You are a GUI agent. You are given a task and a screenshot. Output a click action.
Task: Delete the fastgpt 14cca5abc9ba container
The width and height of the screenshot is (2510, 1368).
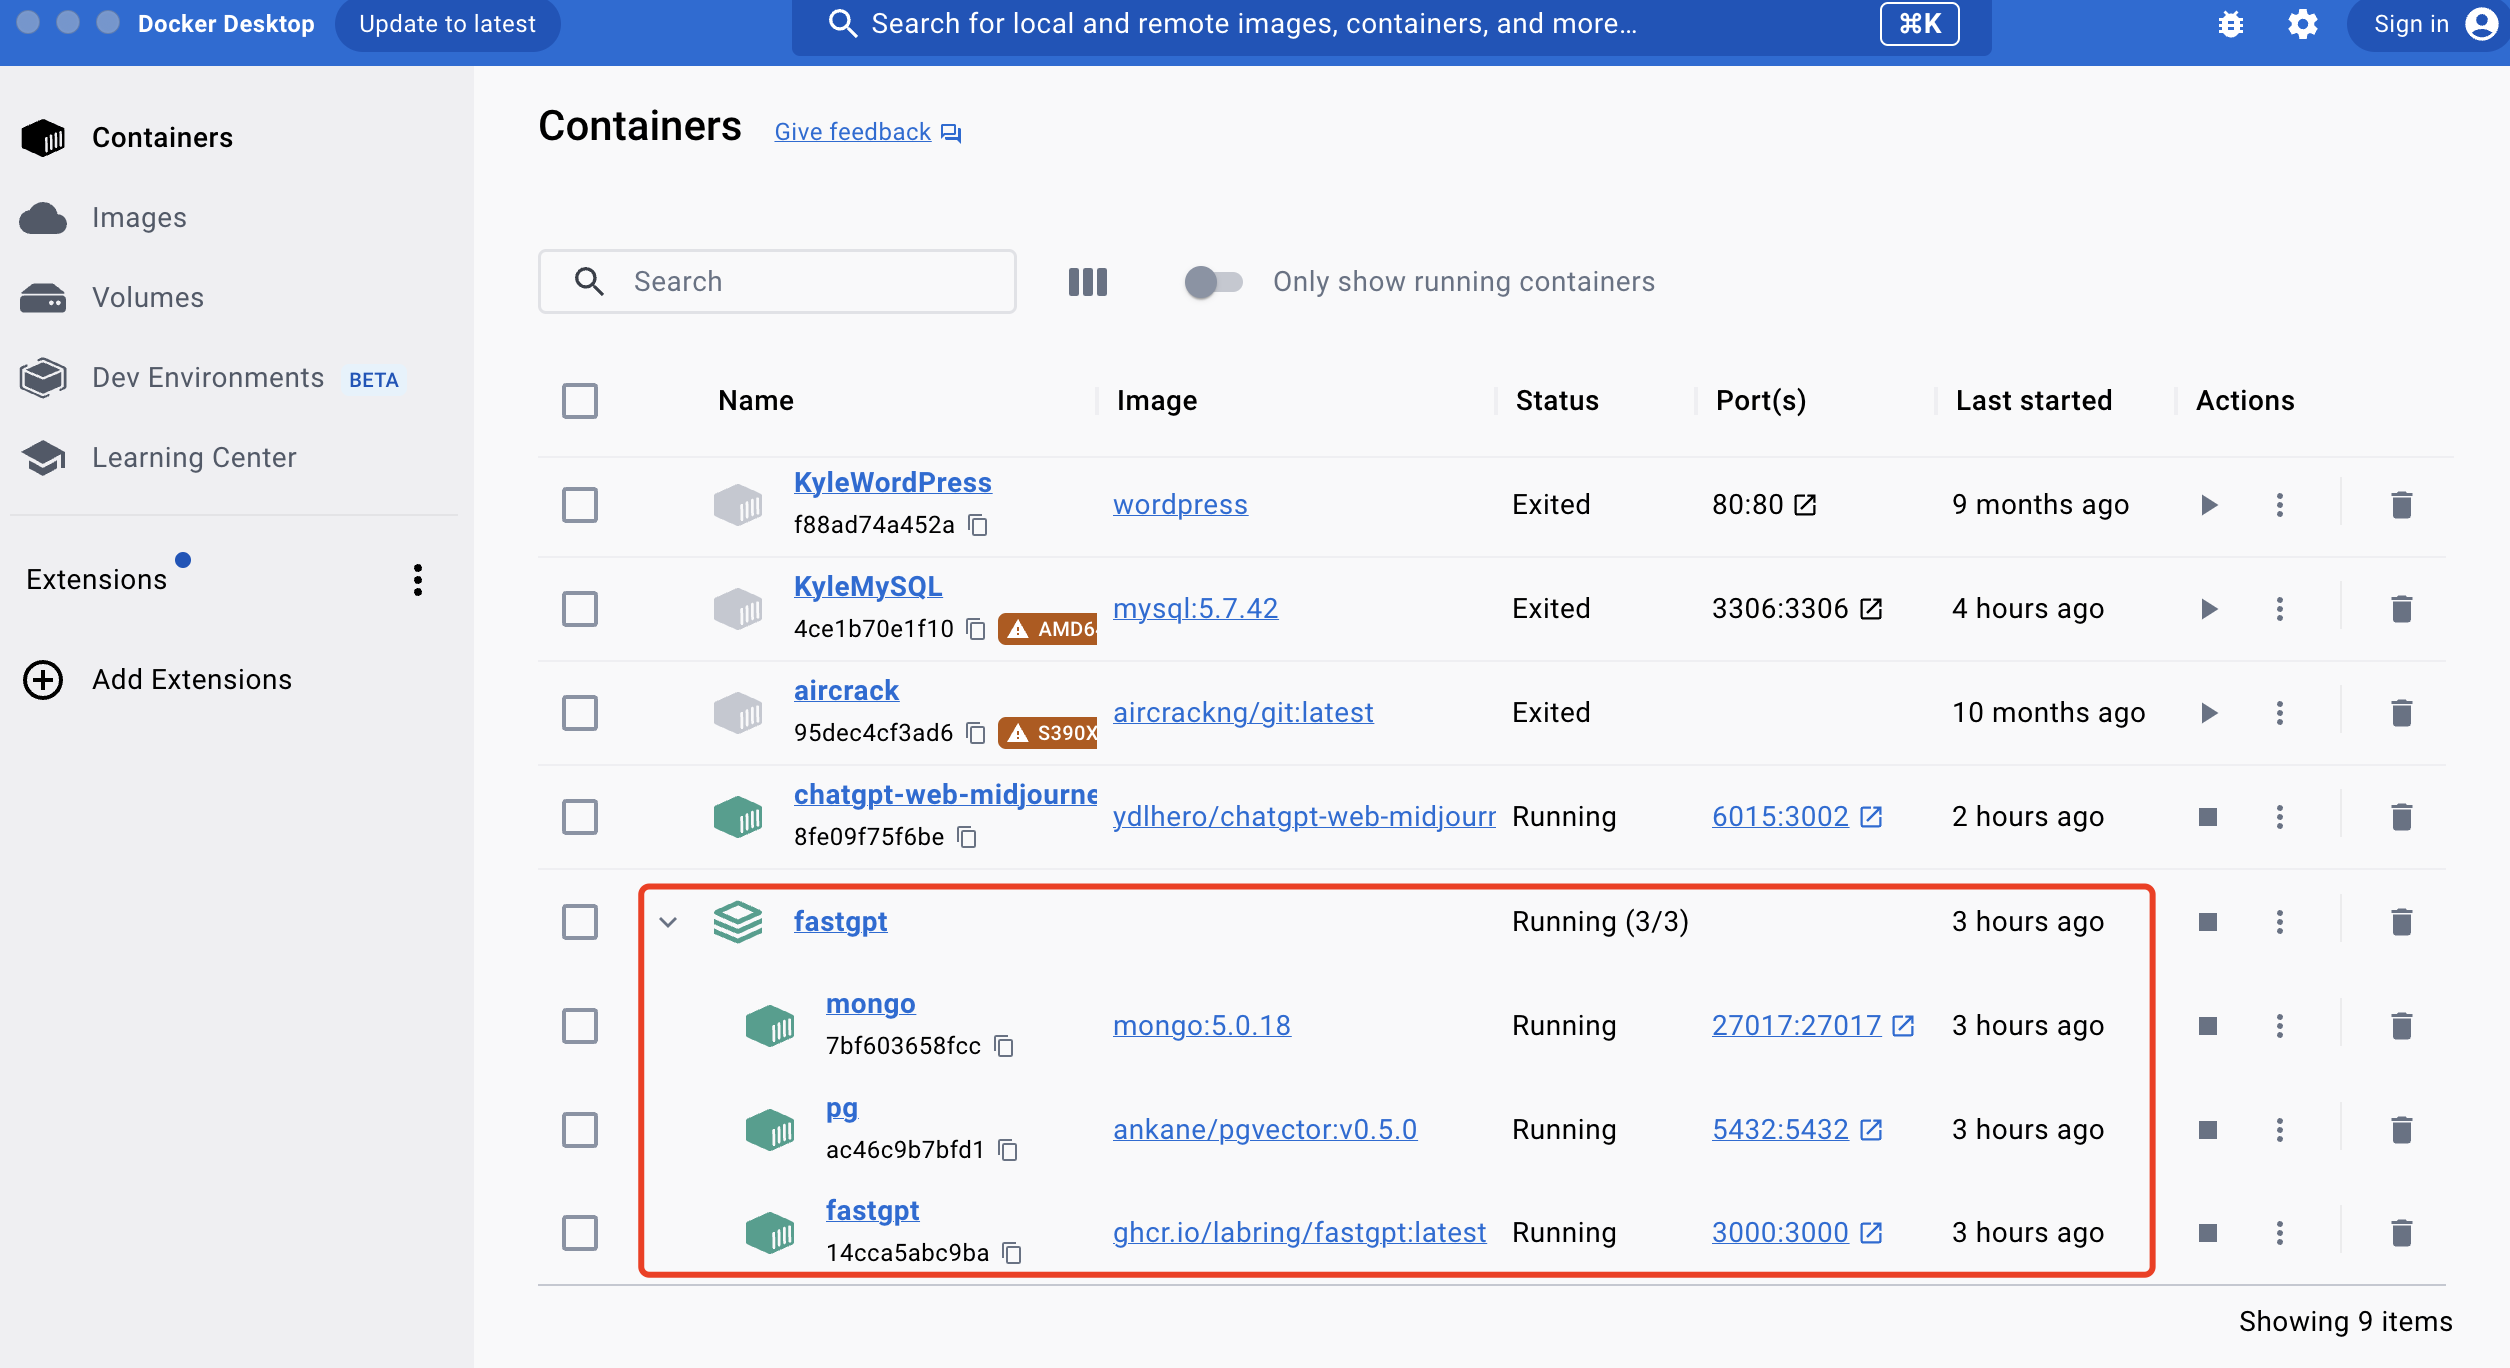2401,1233
